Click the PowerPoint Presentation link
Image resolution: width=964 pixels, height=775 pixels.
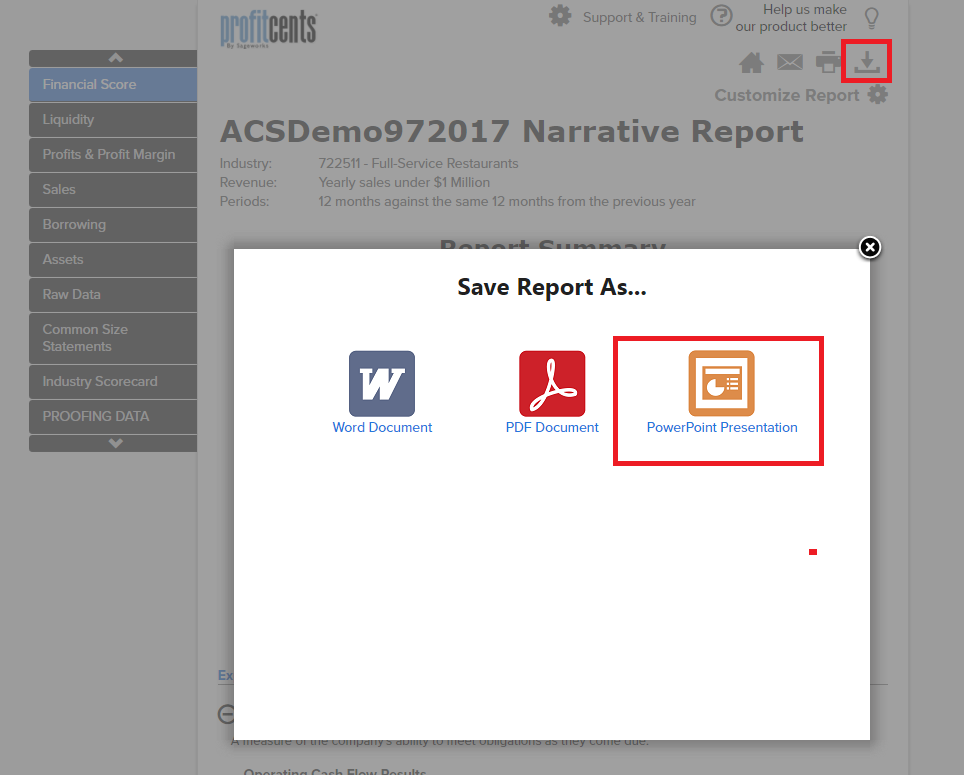[722, 427]
